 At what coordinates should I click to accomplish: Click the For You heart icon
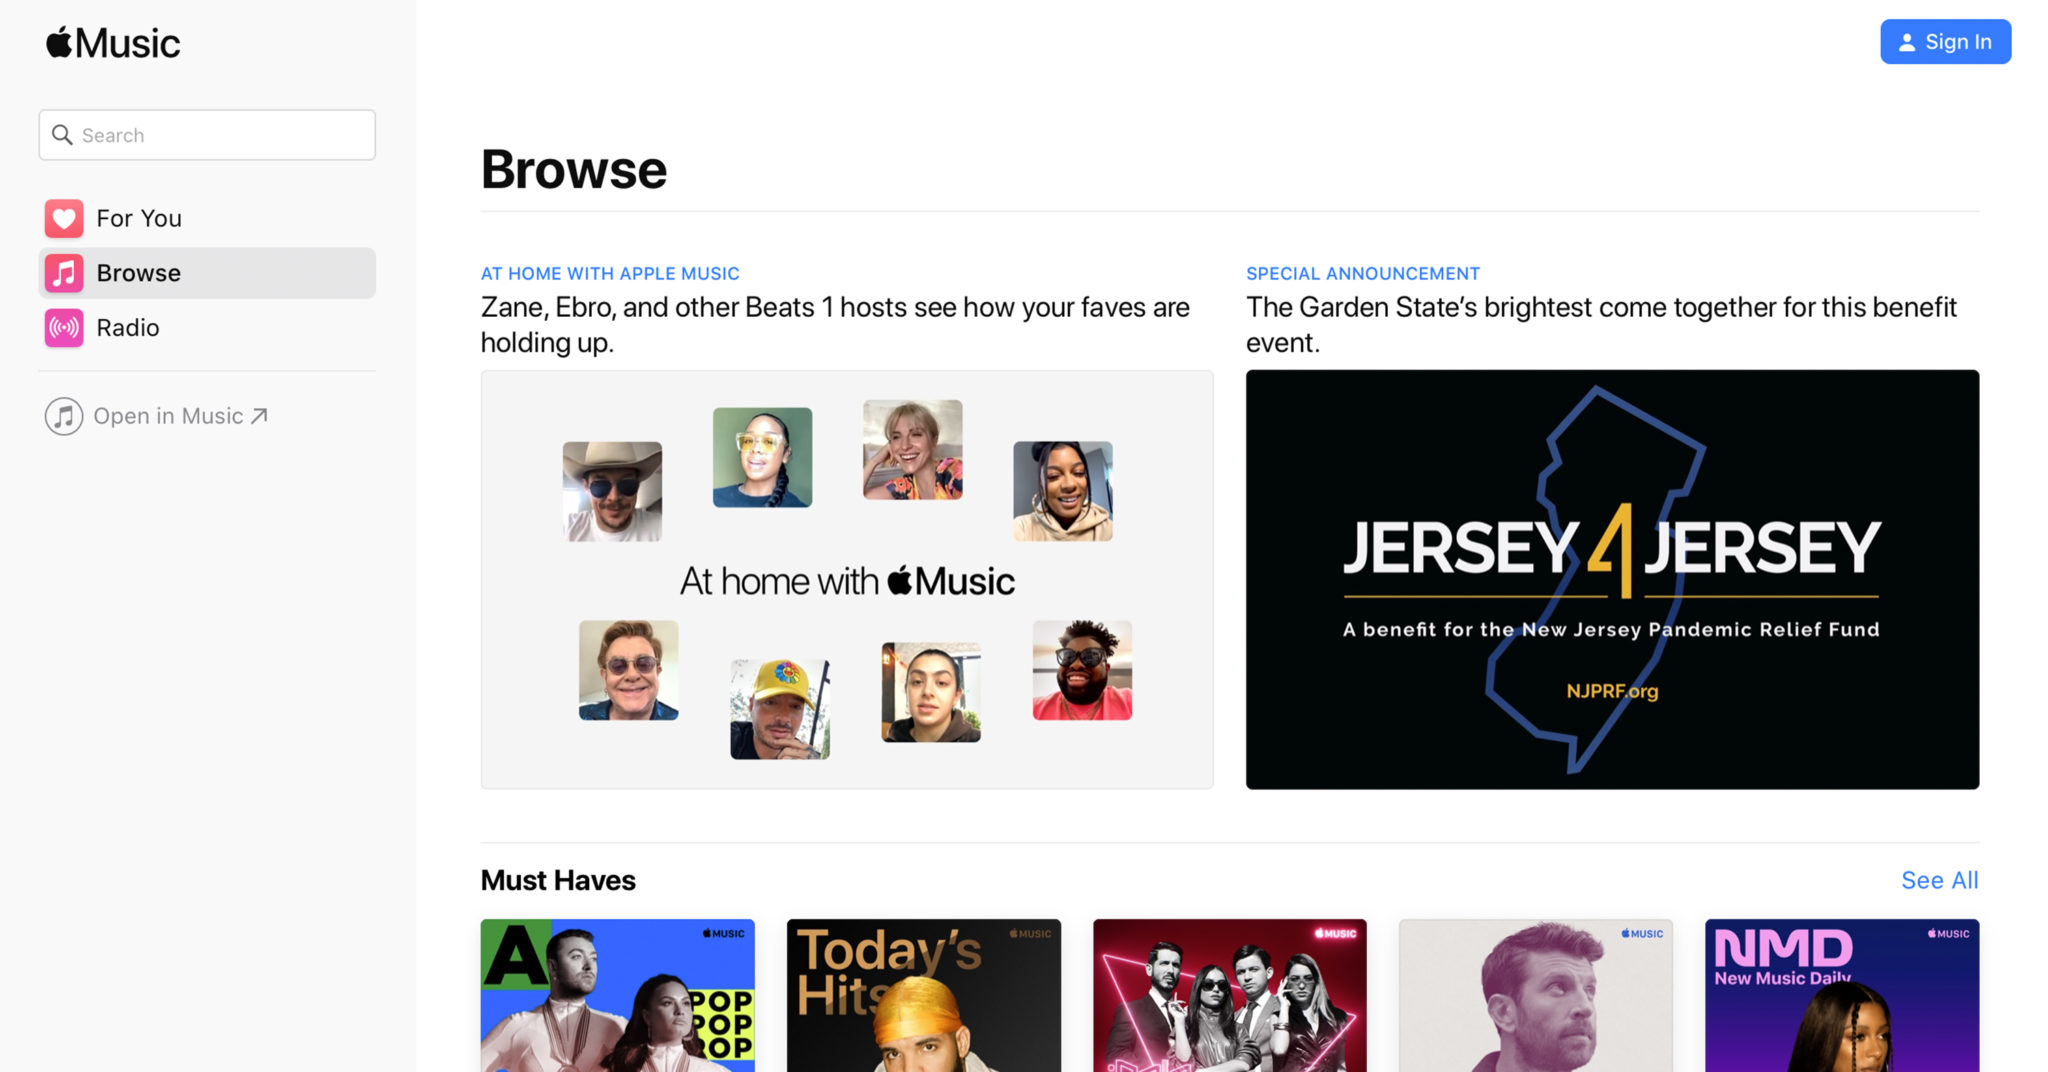[64, 218]
